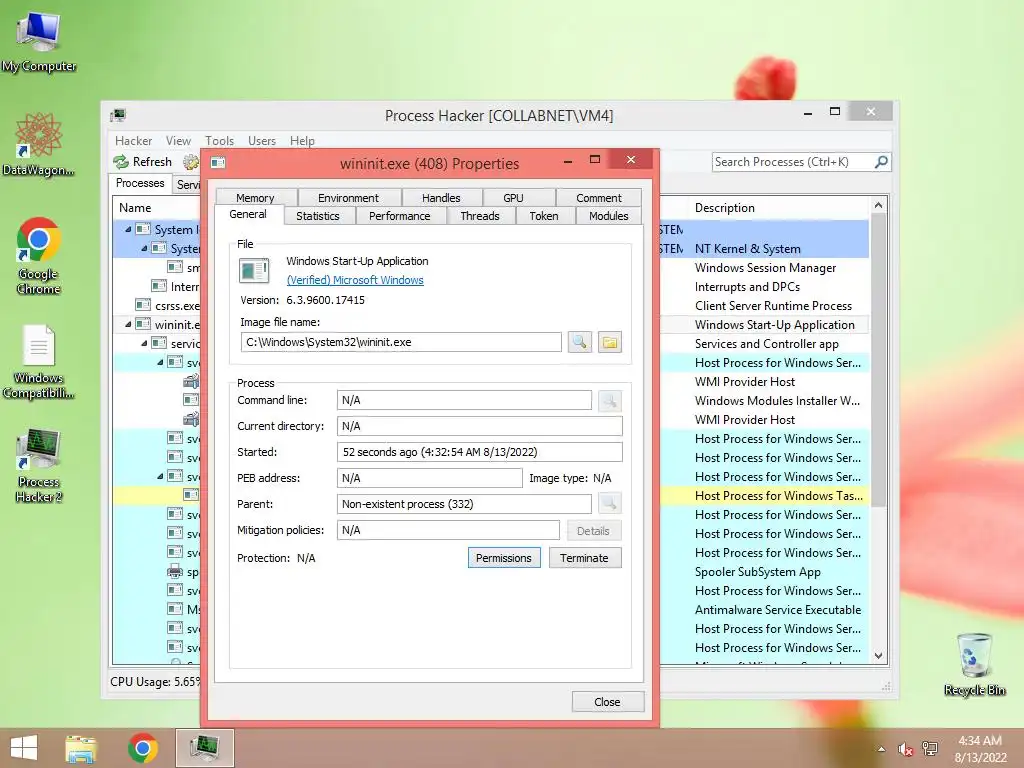The height and width of the screenshot is (768, 1024).
Task: Click the greyed-out parent process inspect button
Action: tap(609, 504)
